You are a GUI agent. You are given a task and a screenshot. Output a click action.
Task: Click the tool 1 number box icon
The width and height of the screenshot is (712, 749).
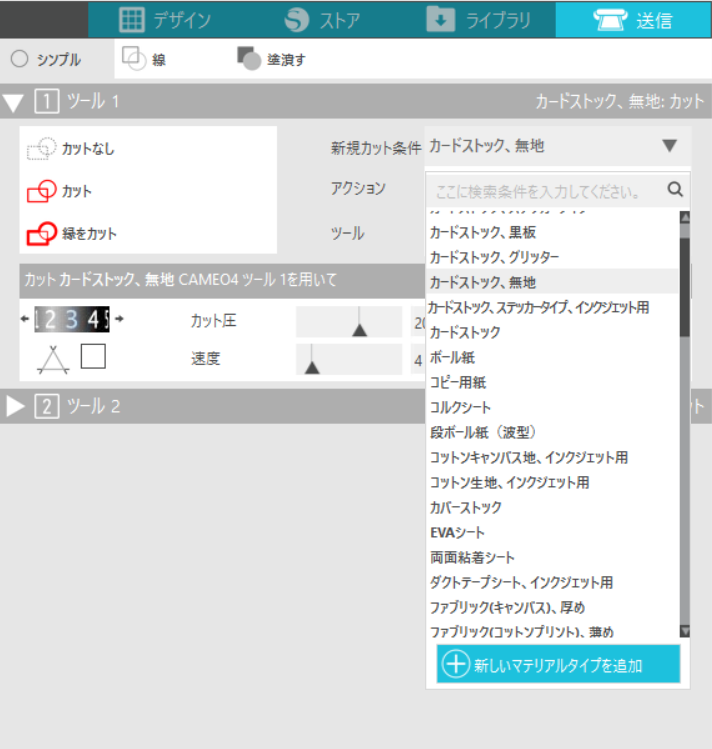pos(47,101)
